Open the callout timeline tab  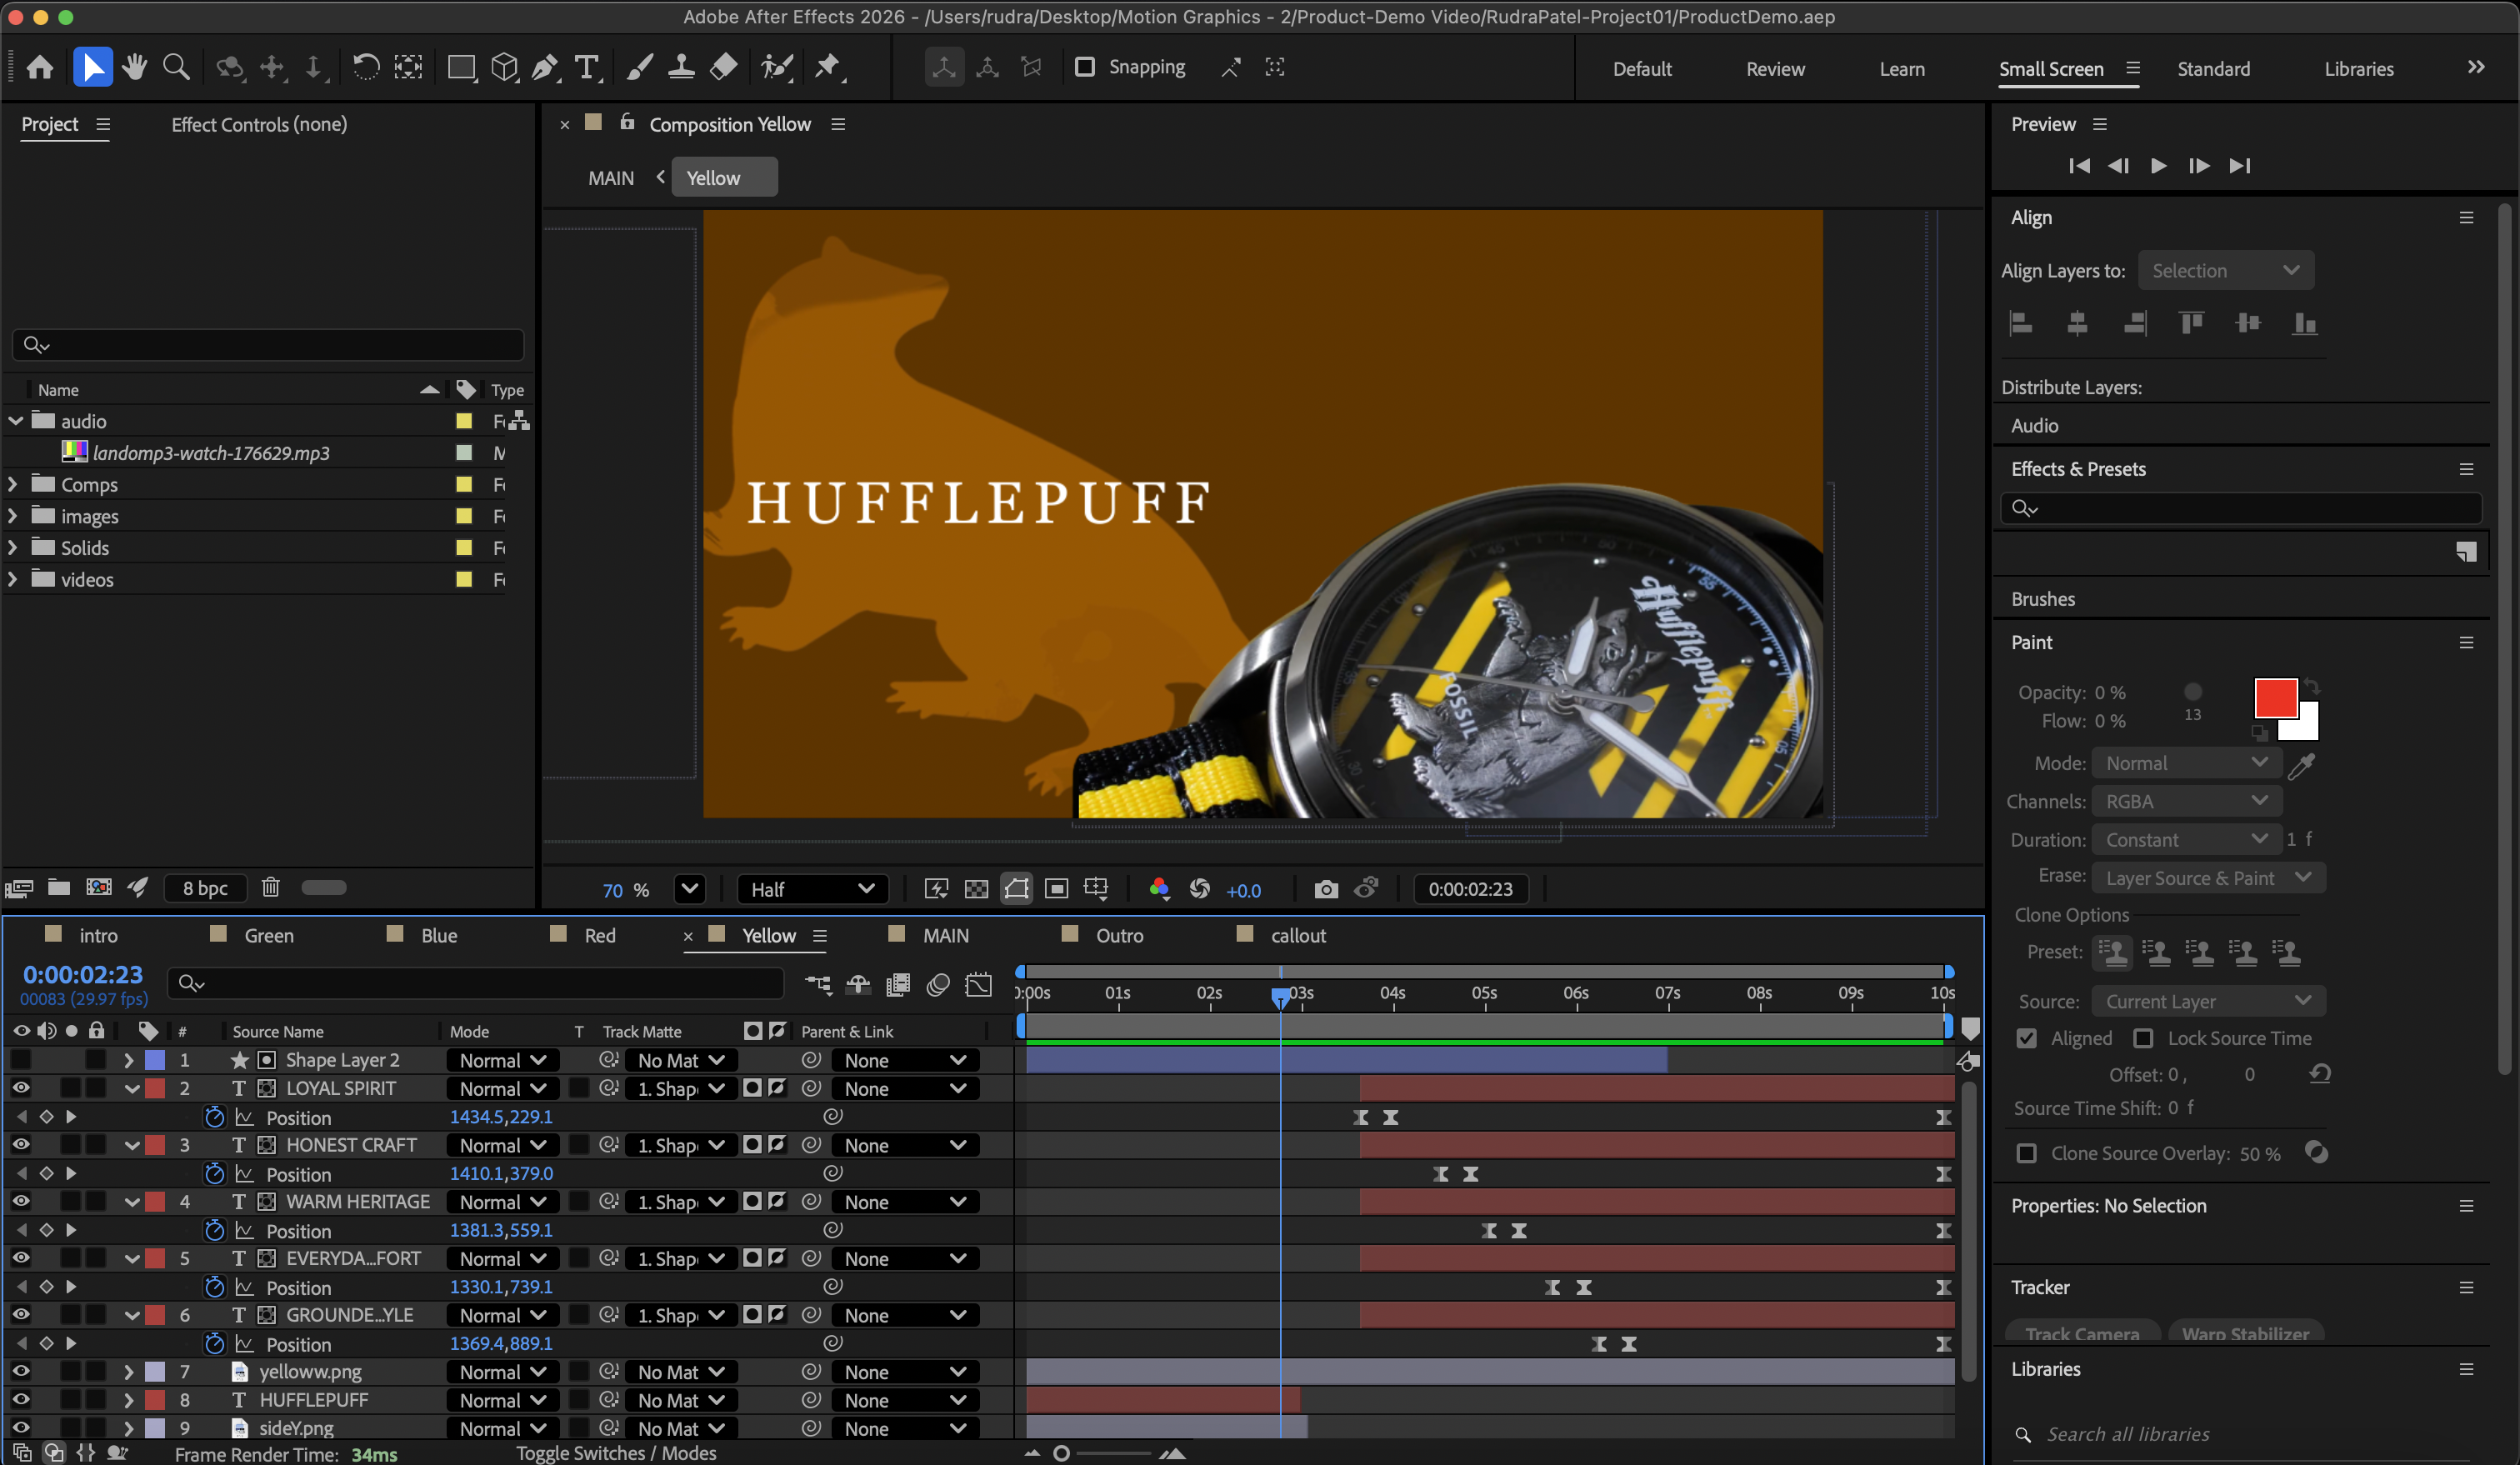(x=1298, y=935)
